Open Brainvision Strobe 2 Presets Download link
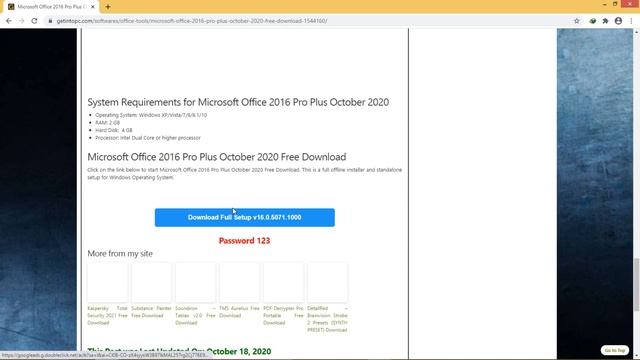640x360 pixels. (327, 319)
